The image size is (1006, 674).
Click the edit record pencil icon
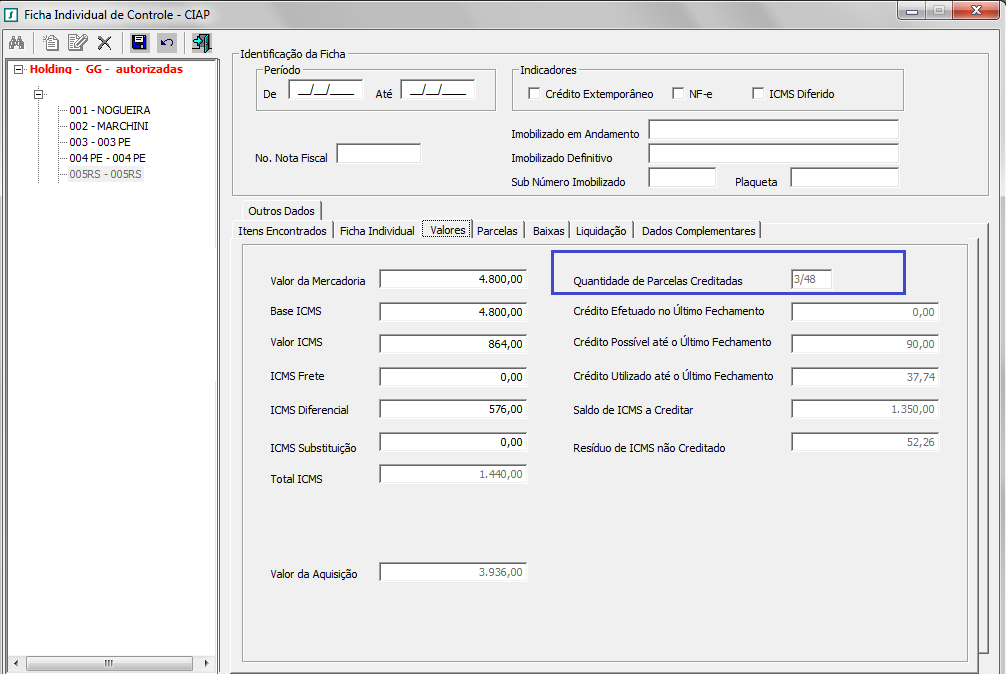77,42
